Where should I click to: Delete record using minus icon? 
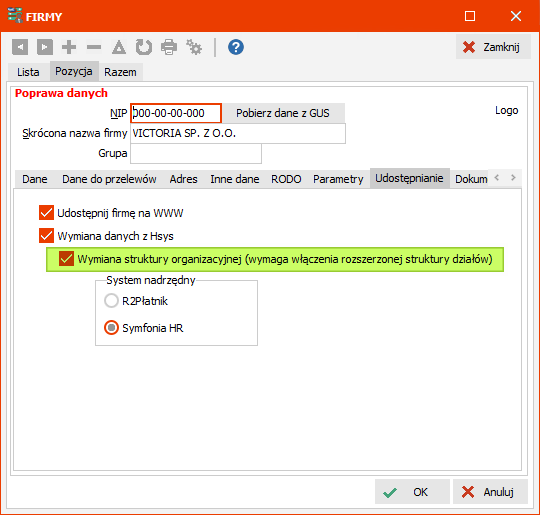pyautogui.click(x=94, y=47)
